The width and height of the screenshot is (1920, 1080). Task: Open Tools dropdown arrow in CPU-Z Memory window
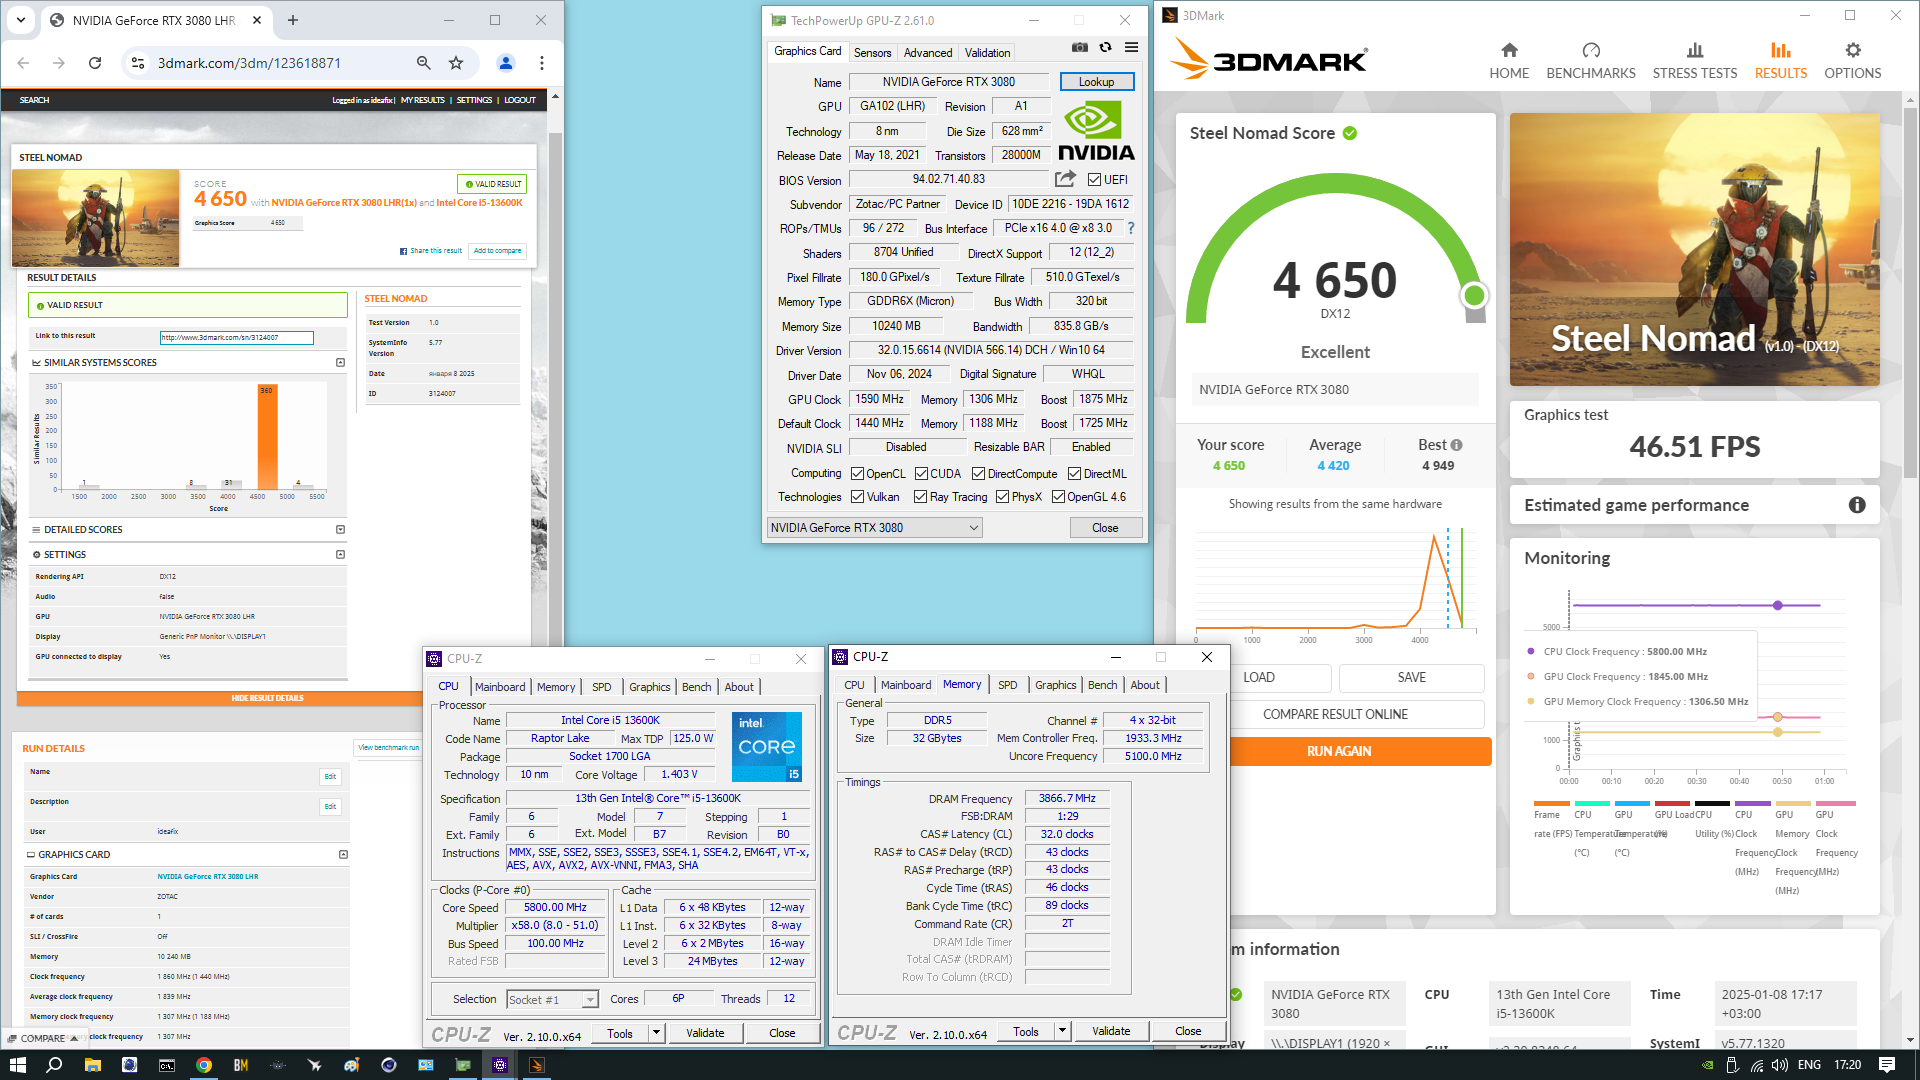coord(1063,1031)
